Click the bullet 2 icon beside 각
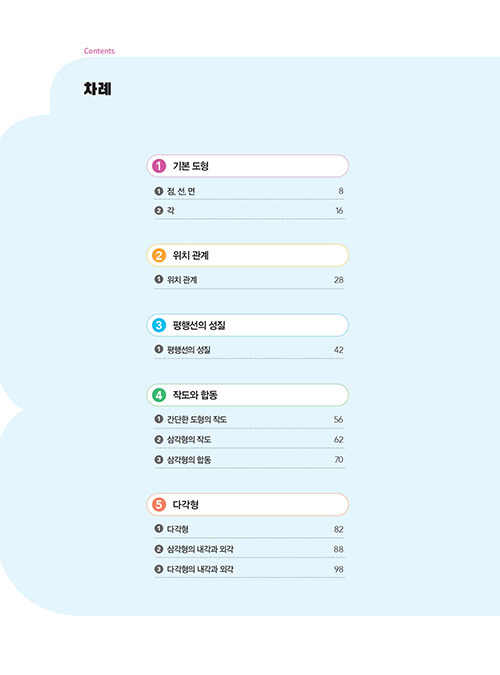This screenshot has width=500, height=675. 158,211
